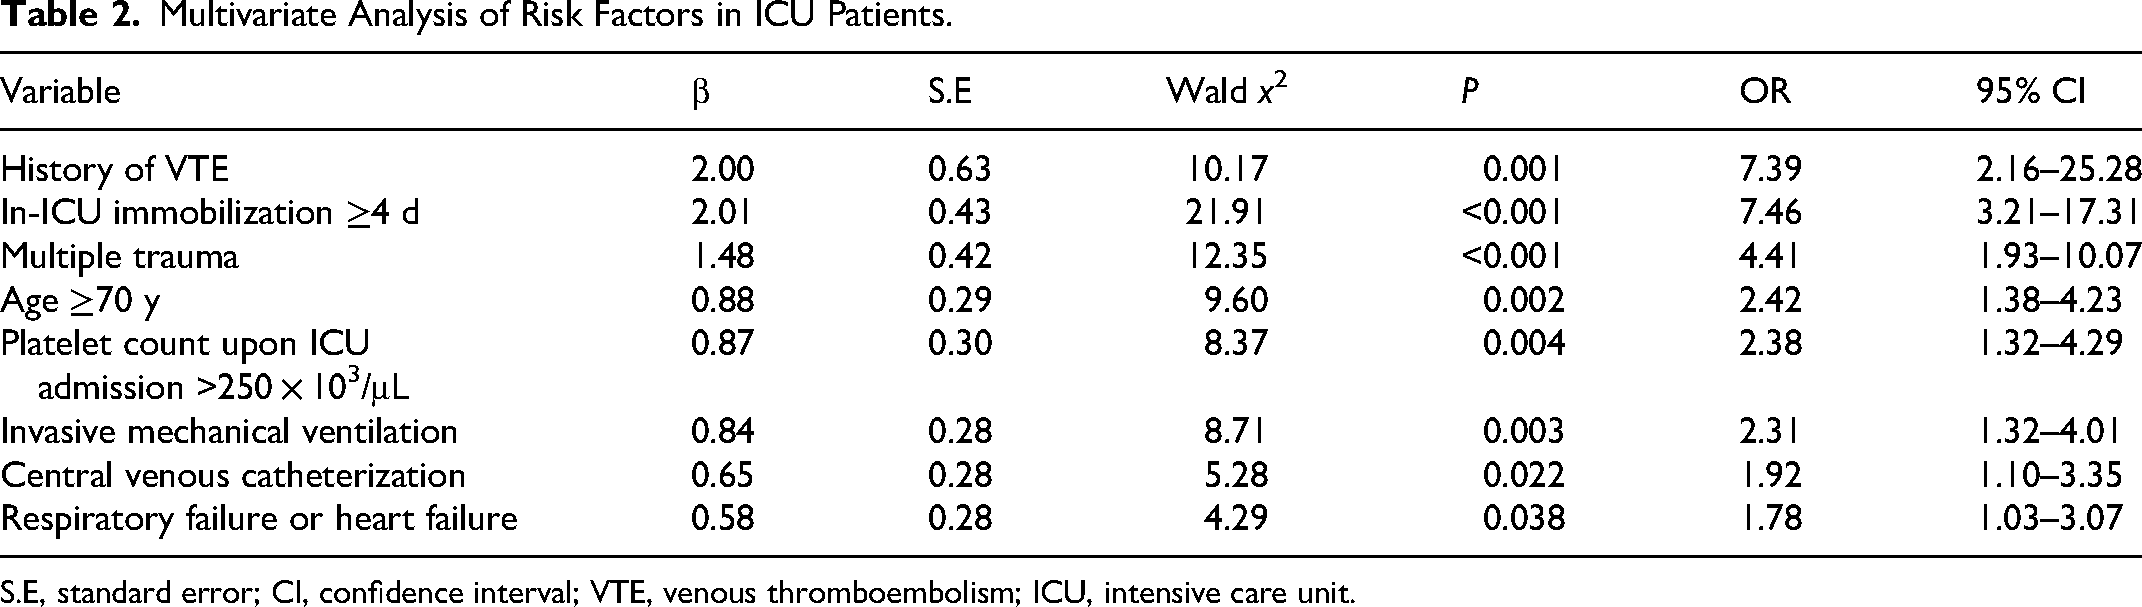Click the Multiple trauma row label
Image resolution: width=2142 pixels, height=607 pixels.
[x=120, y=256]
